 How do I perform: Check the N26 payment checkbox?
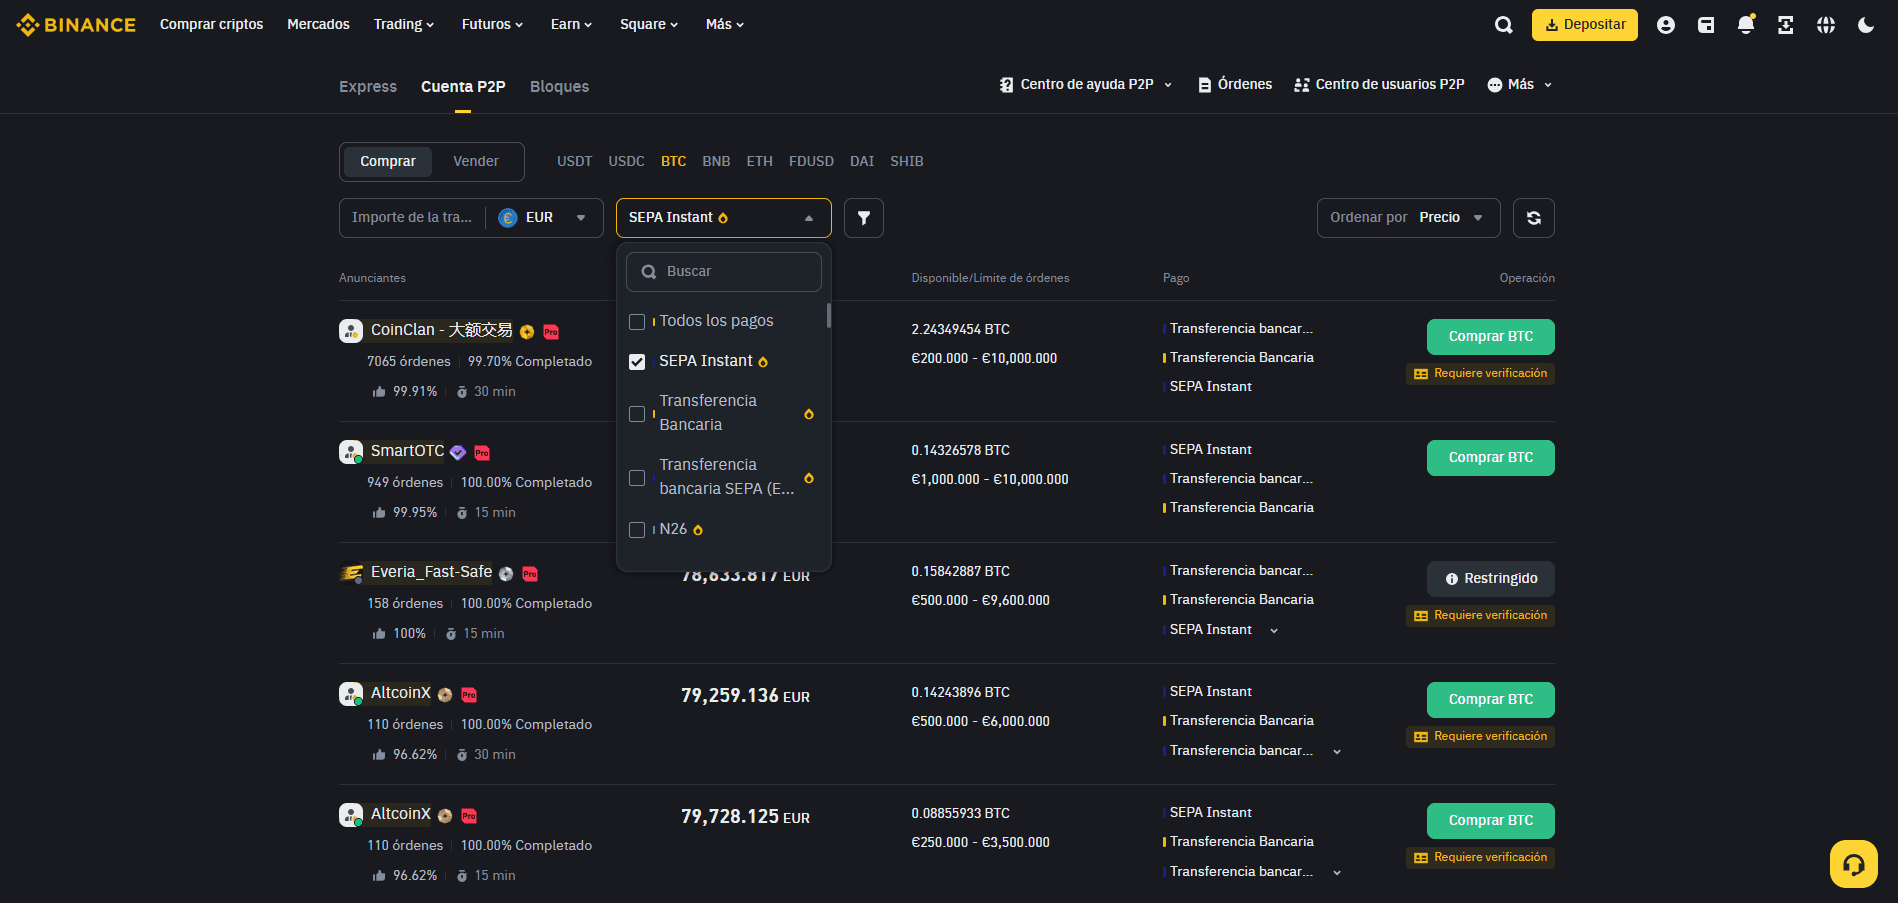pos(637,530)
